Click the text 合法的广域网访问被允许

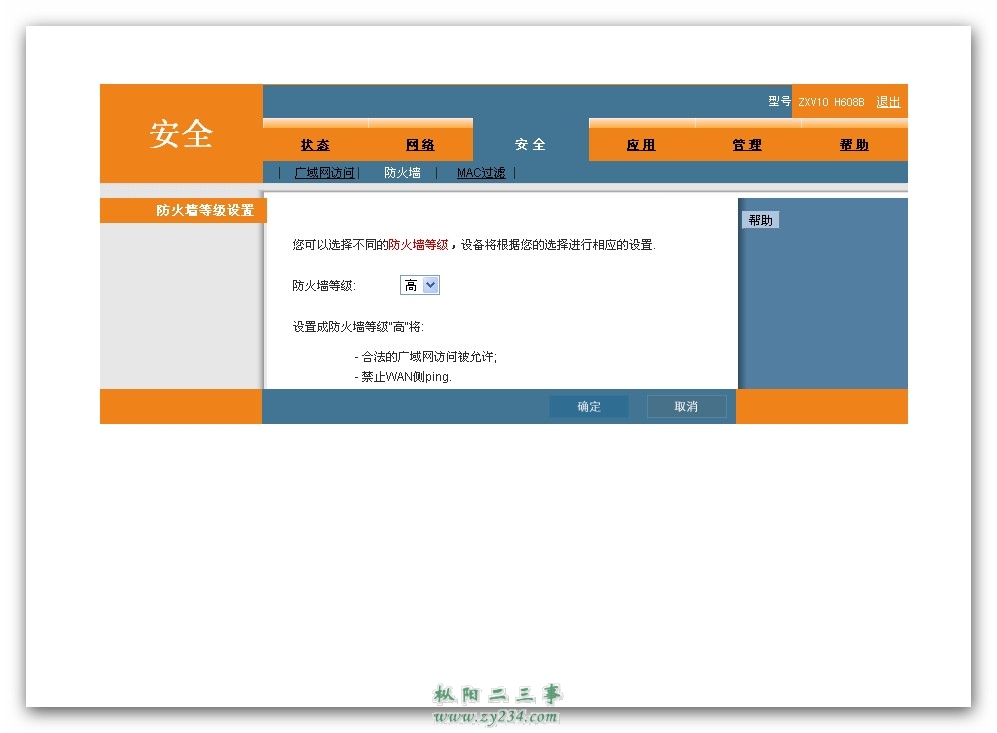point(429,357)
